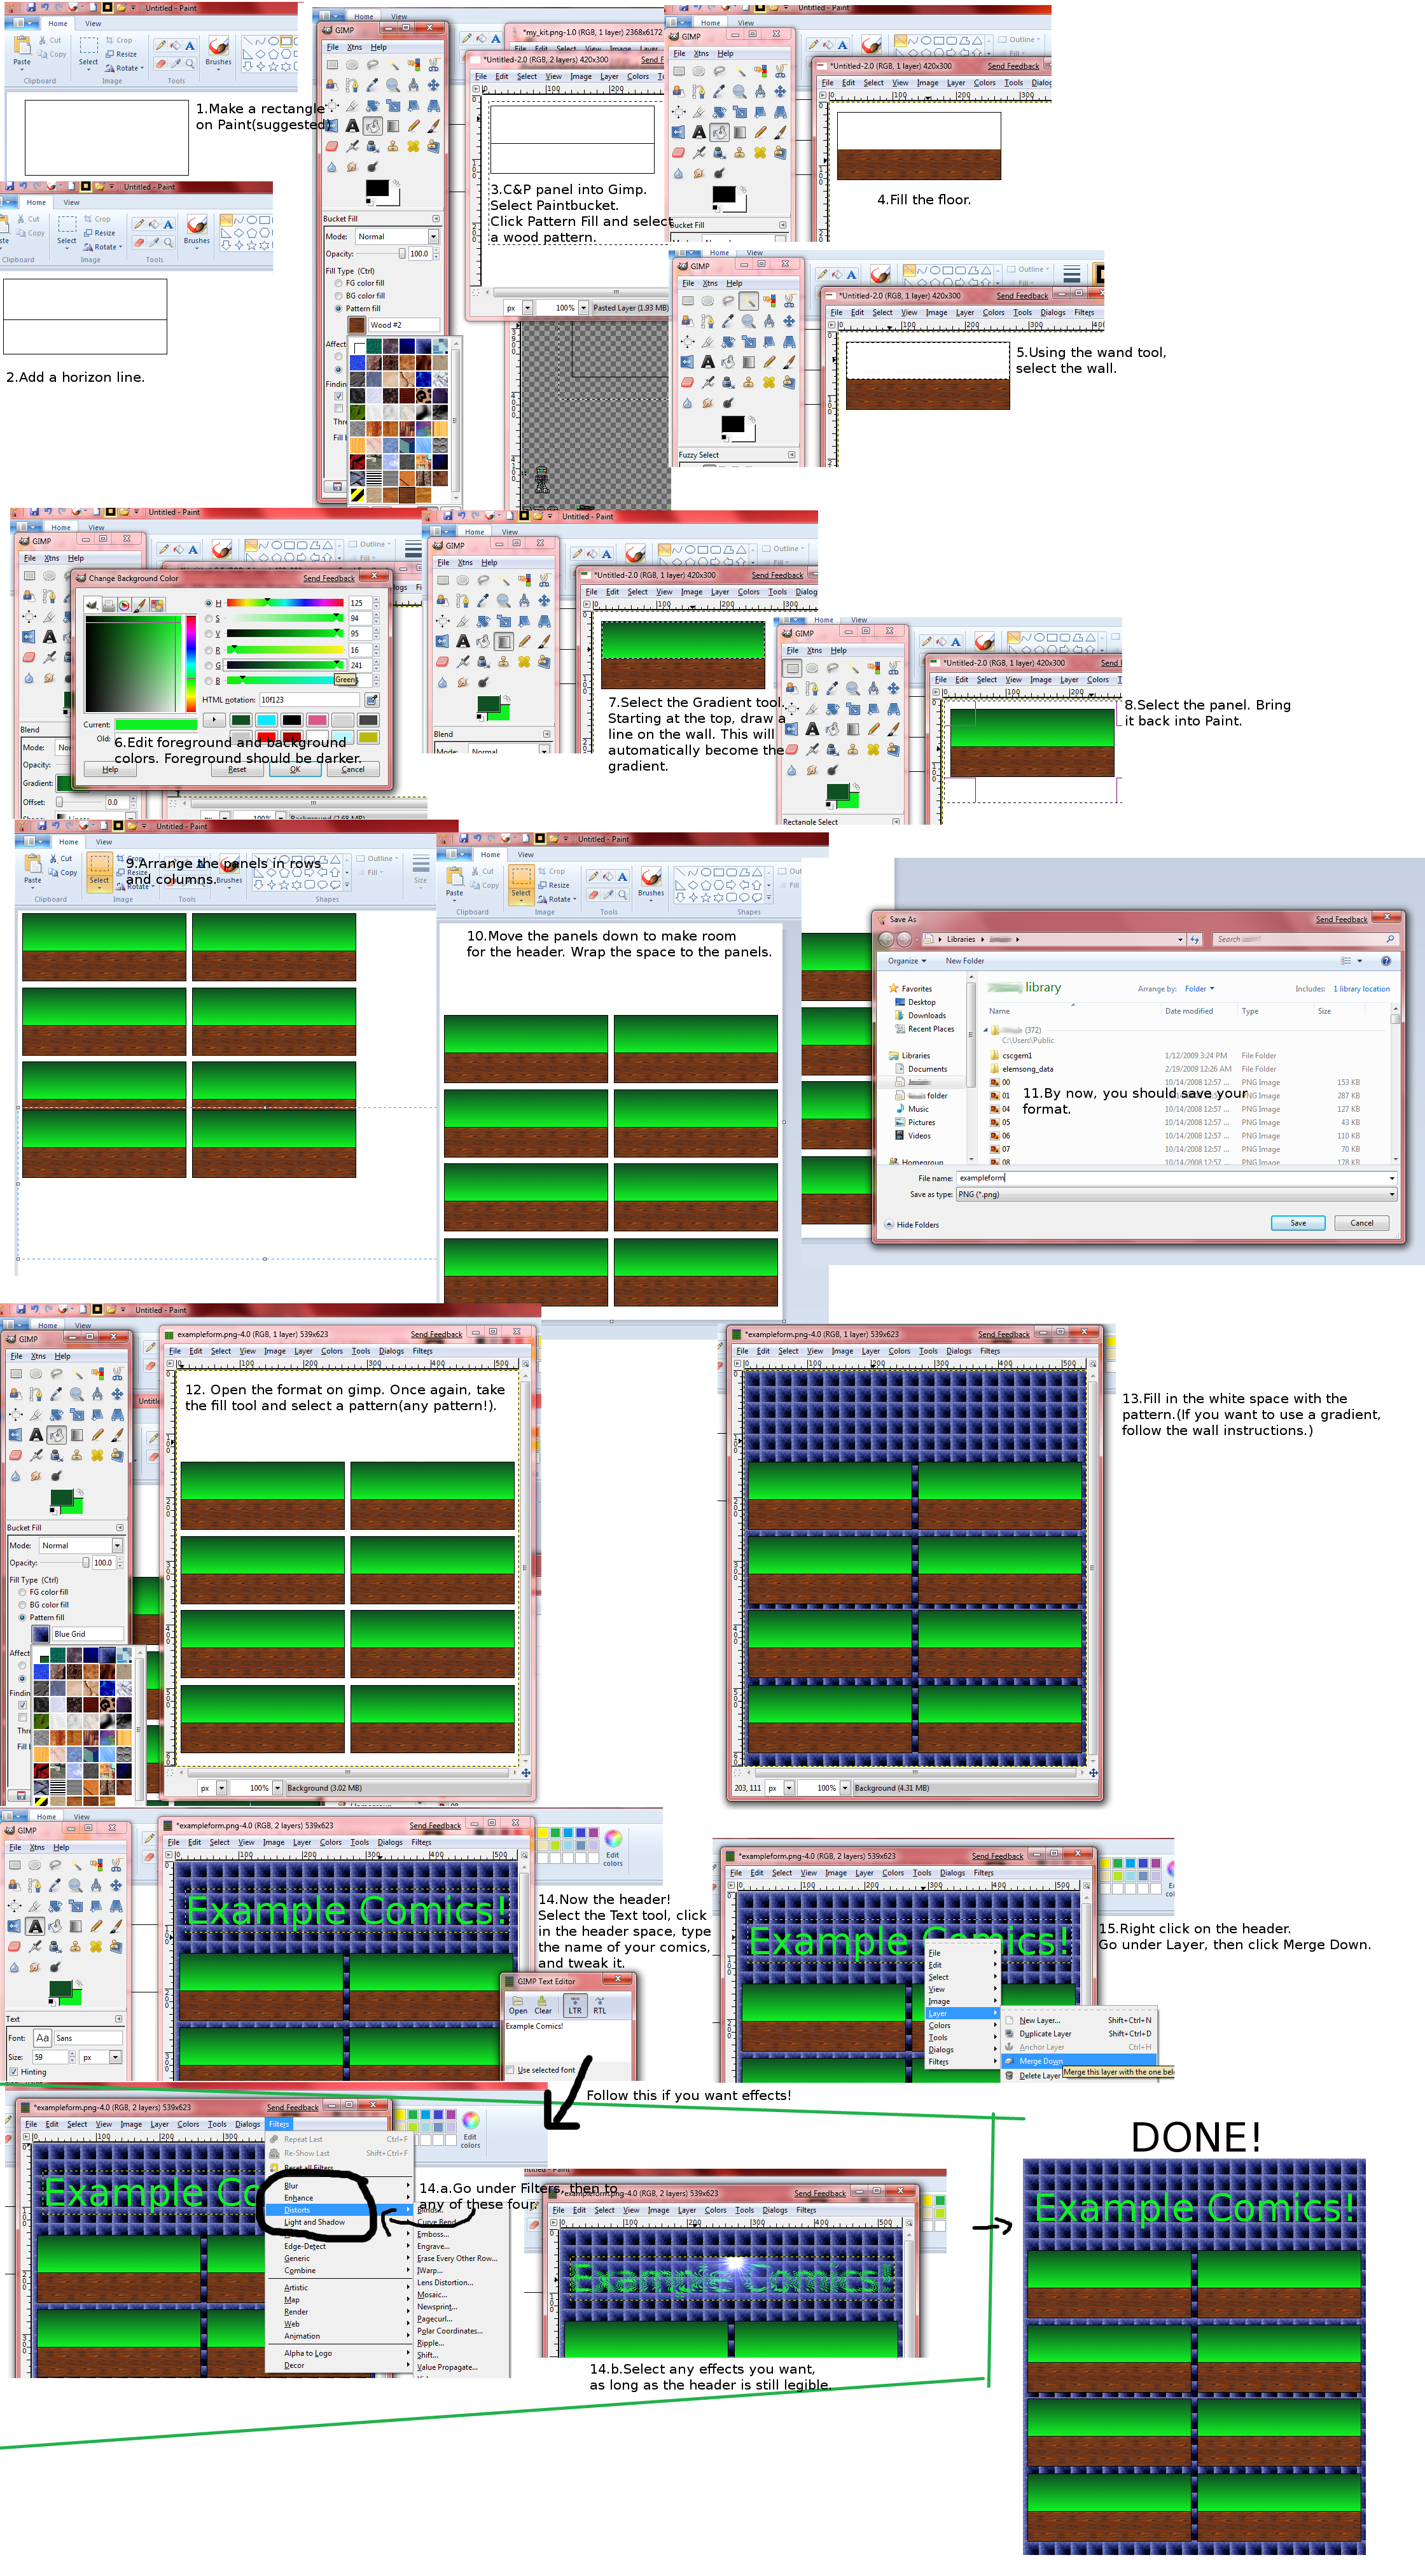
Task: Click Clear in GIMP Text Editor
Action: [x=542, y=2006]
